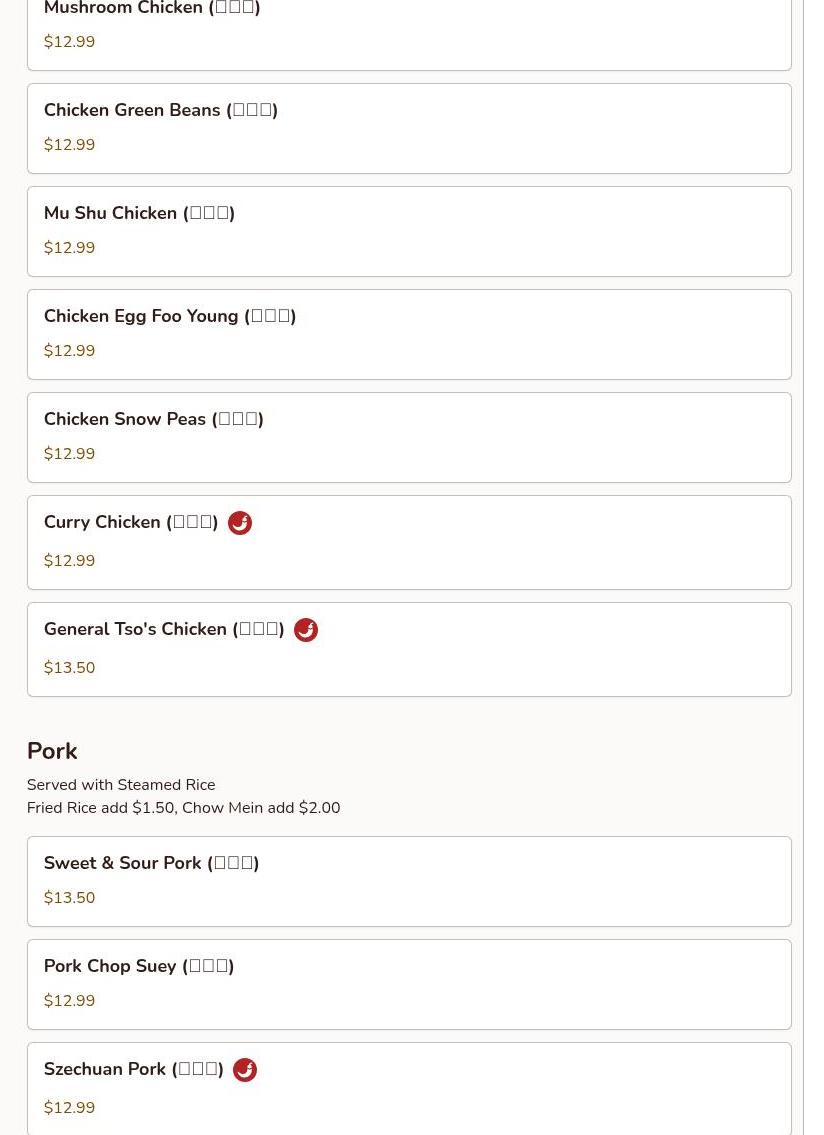824x1135 pixels.
Task: Click the 'Served with Steamed Rice' note
Action: coord(121,785)
